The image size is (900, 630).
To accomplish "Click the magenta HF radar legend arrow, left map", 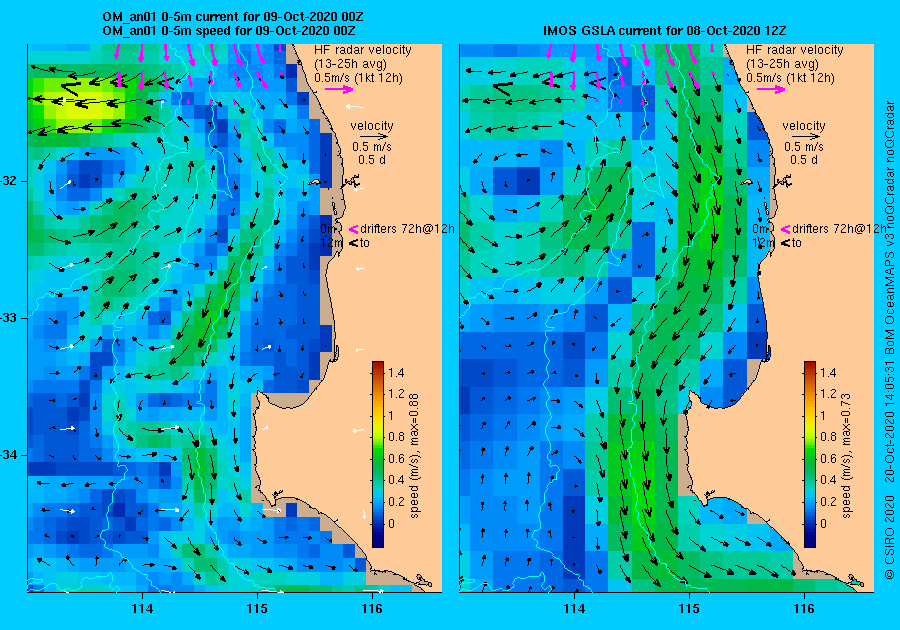I will [339, 90].
